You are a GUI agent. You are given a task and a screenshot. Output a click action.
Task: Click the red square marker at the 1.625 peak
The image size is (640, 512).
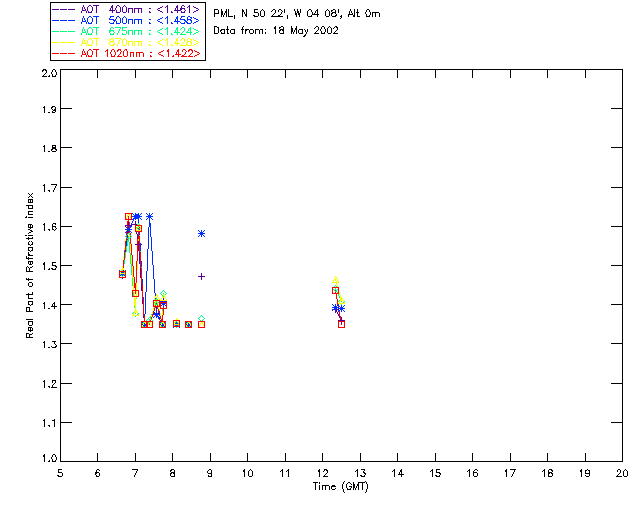[129, 216]
